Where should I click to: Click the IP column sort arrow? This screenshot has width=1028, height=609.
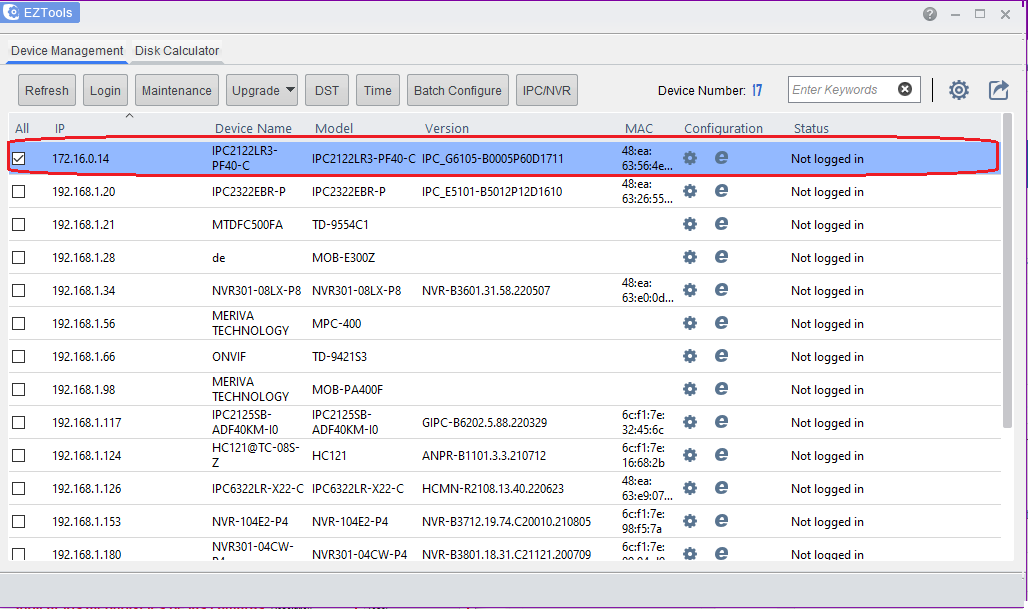130,116
